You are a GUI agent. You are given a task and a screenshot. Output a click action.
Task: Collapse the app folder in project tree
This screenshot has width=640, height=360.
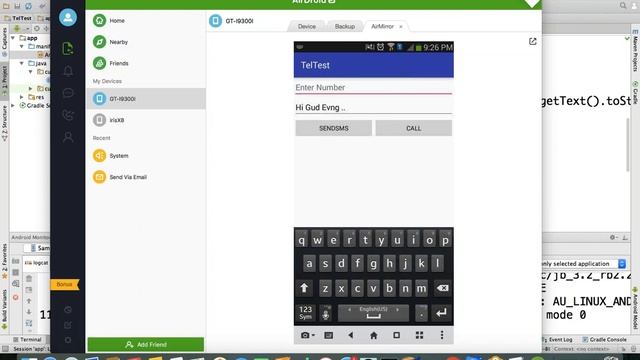click(13, 38)
